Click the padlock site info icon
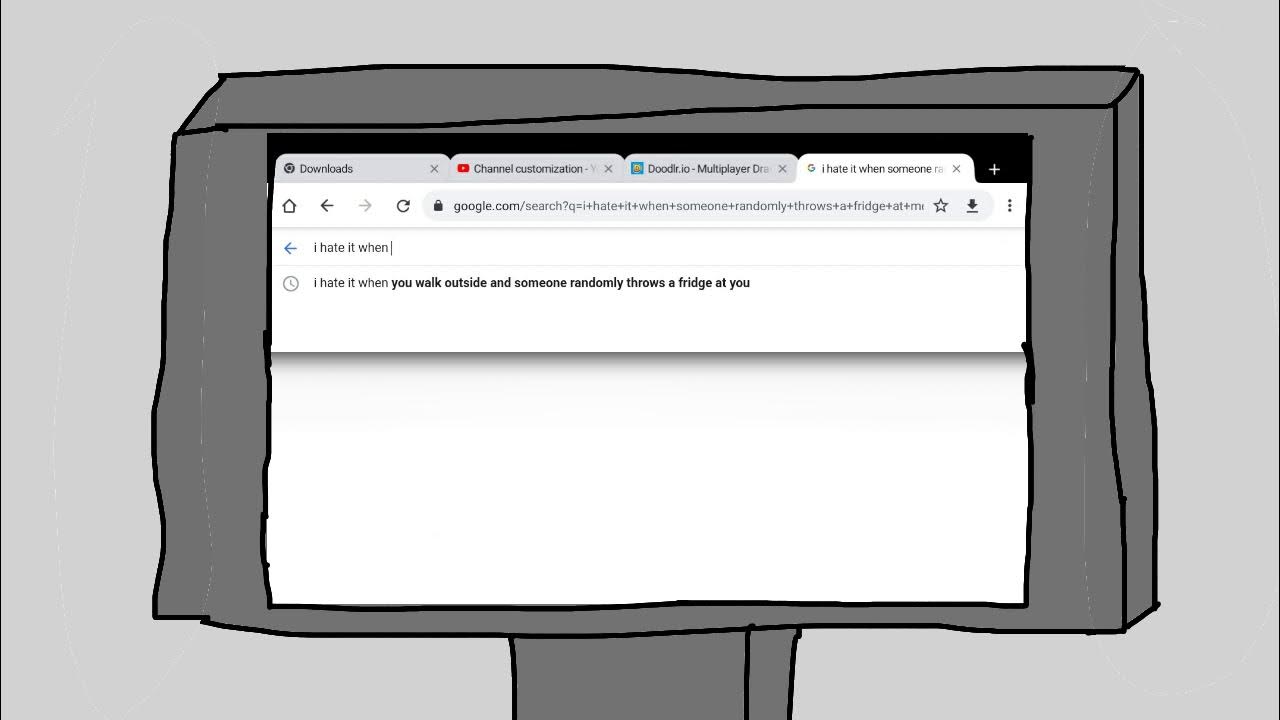This screenshot has width=1280, height=720. point(437,206)
